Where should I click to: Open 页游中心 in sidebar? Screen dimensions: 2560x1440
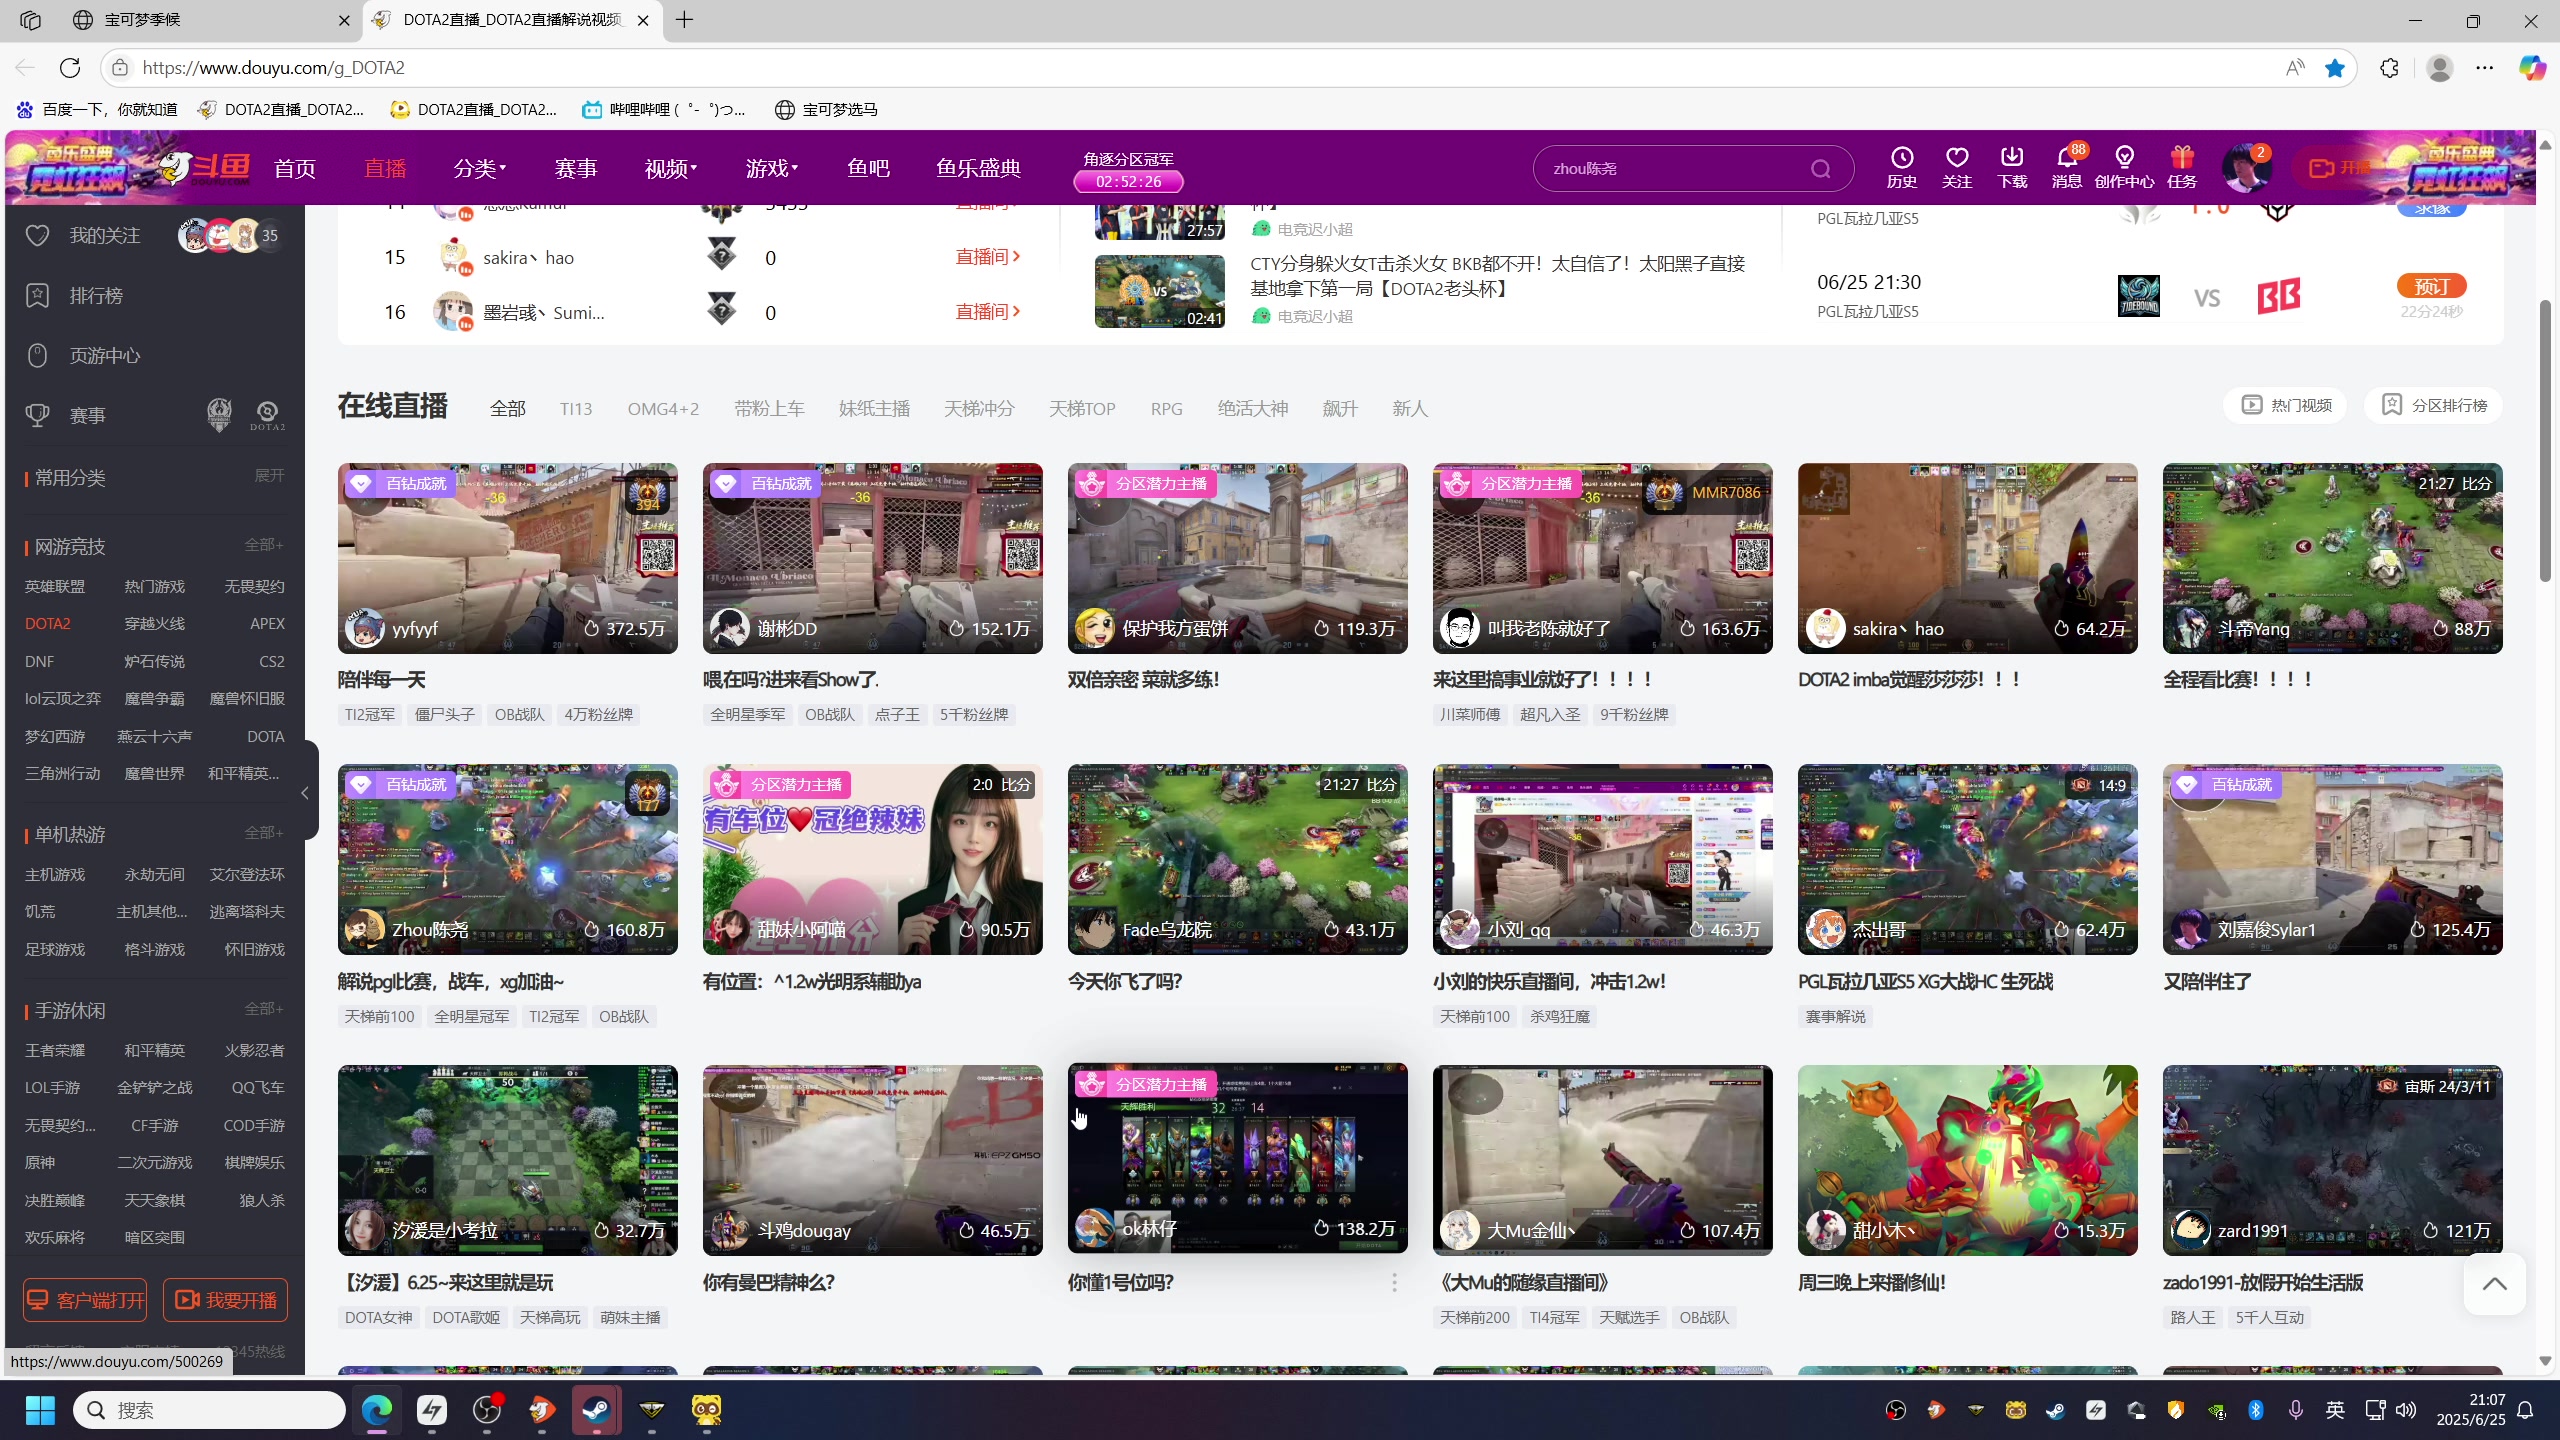pos(104,356)
